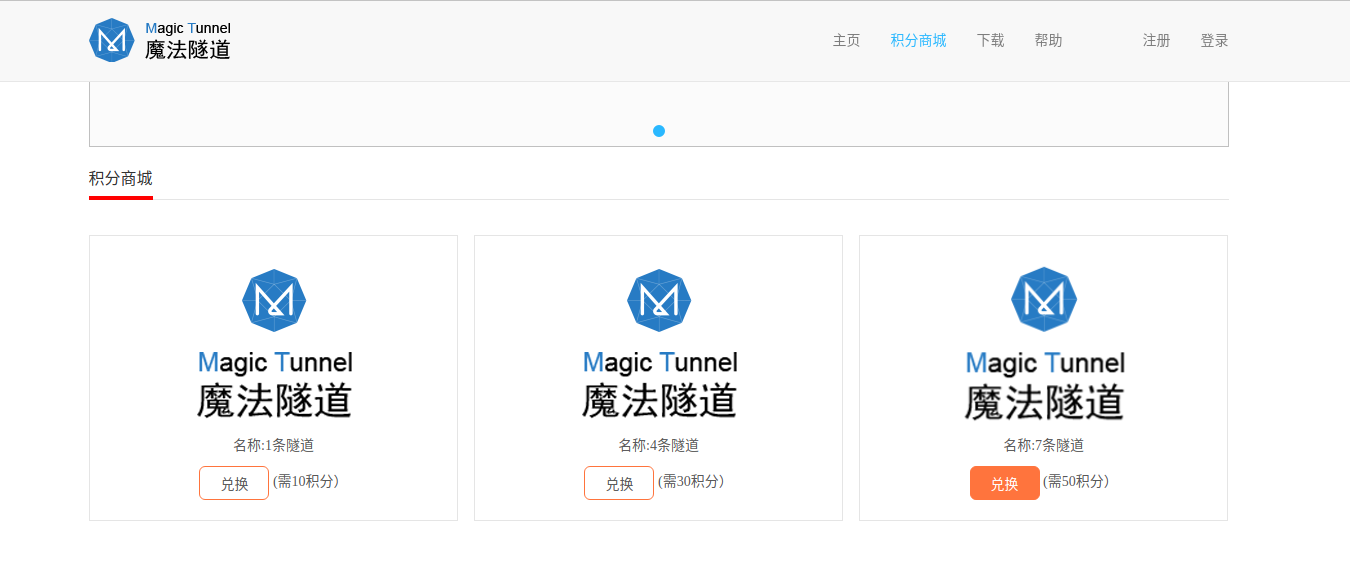Viewport: 1350px width, 565px height.
Task: Select the blue carousel indicator dot
Action: (x=659, y=131)
